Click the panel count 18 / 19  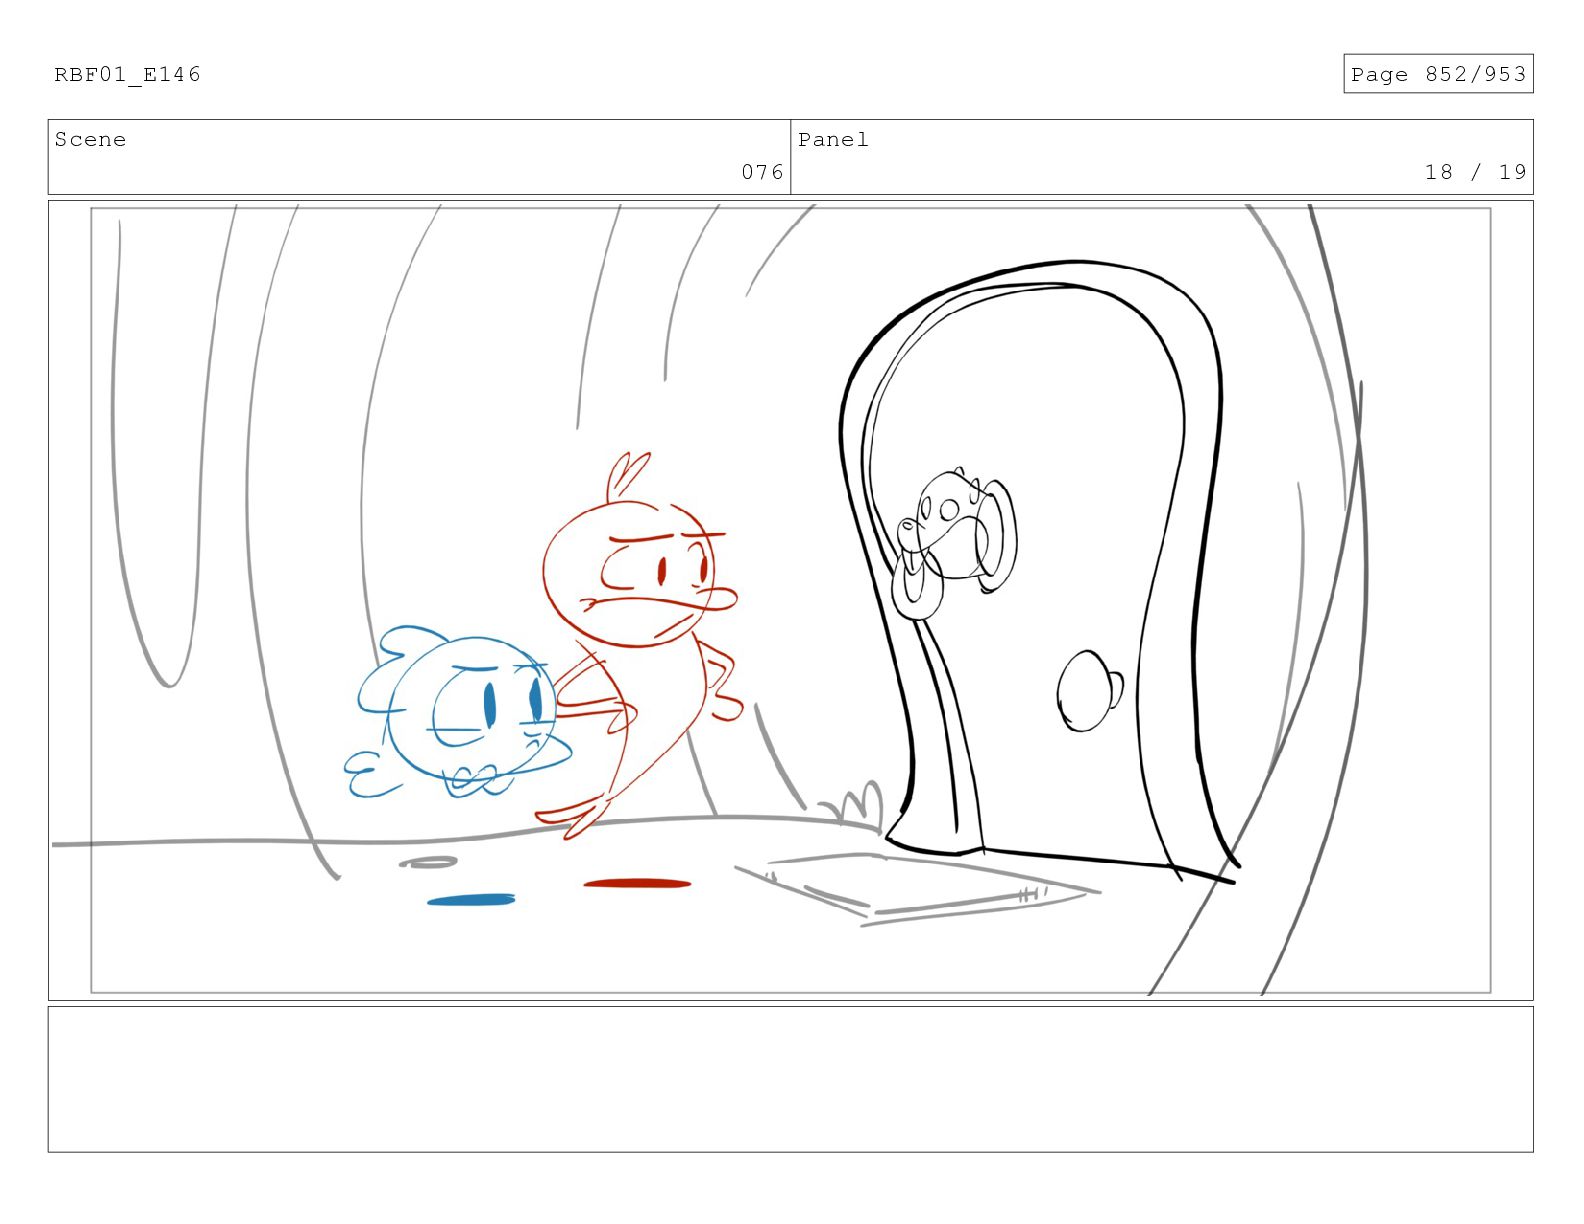[1476, 172]
